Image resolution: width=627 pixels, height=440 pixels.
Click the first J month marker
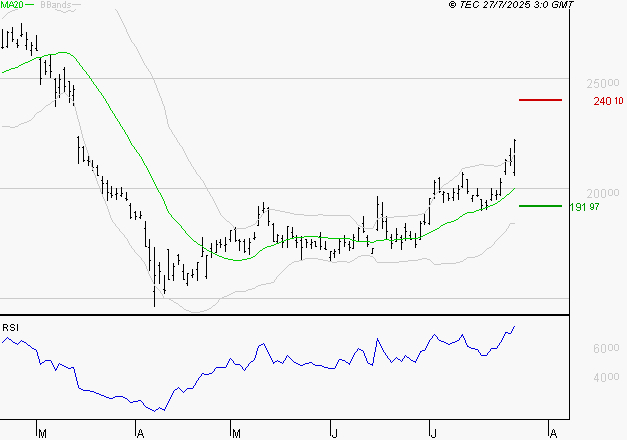coord(335,434)
